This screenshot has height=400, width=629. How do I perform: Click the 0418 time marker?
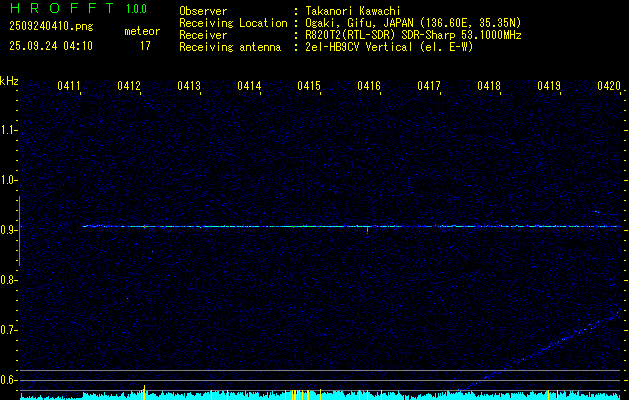(489, 86)
